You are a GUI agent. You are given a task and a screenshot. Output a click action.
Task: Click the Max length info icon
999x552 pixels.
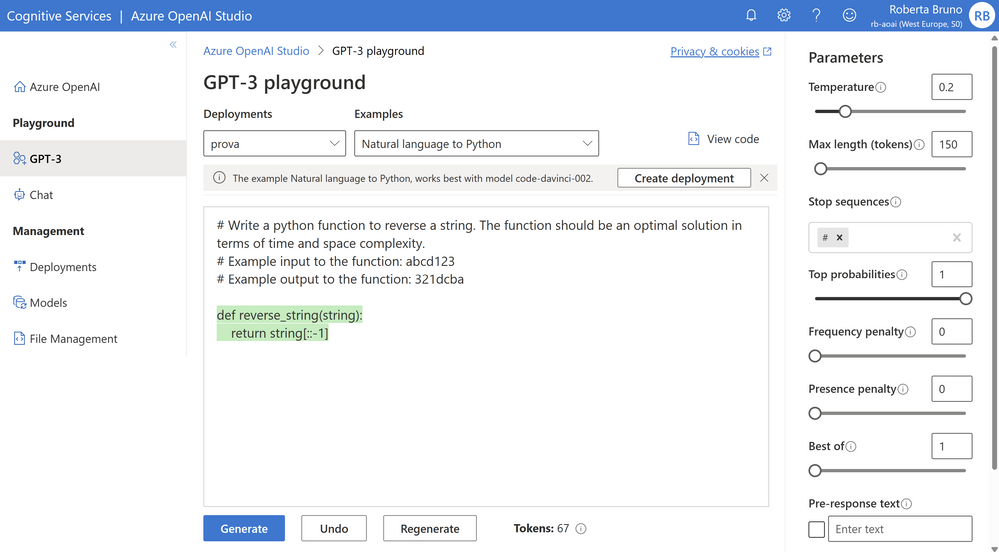pyautogui.click(x=919, y=145)
